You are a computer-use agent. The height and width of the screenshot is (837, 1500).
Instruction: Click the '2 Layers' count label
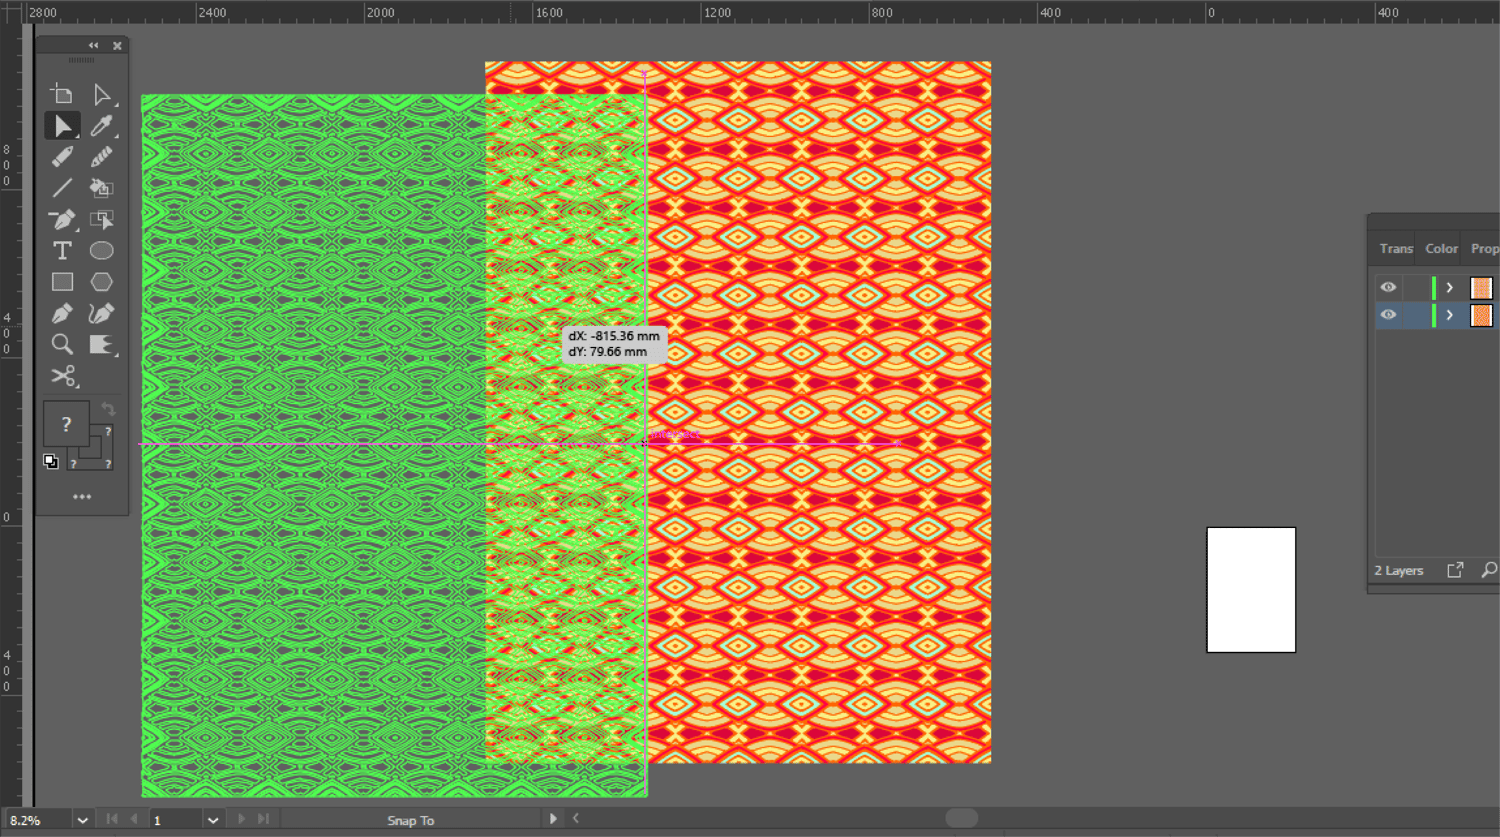pyautogui.click(x=1398, y=570)
